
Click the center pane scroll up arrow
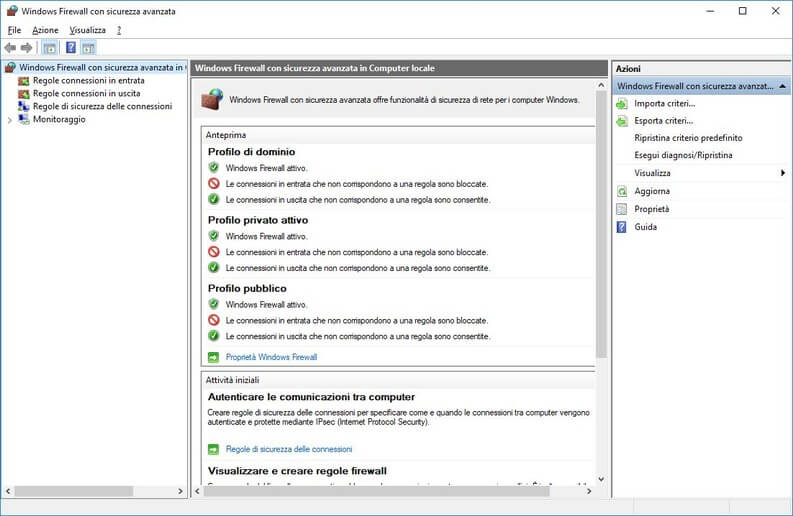(601, 85)
